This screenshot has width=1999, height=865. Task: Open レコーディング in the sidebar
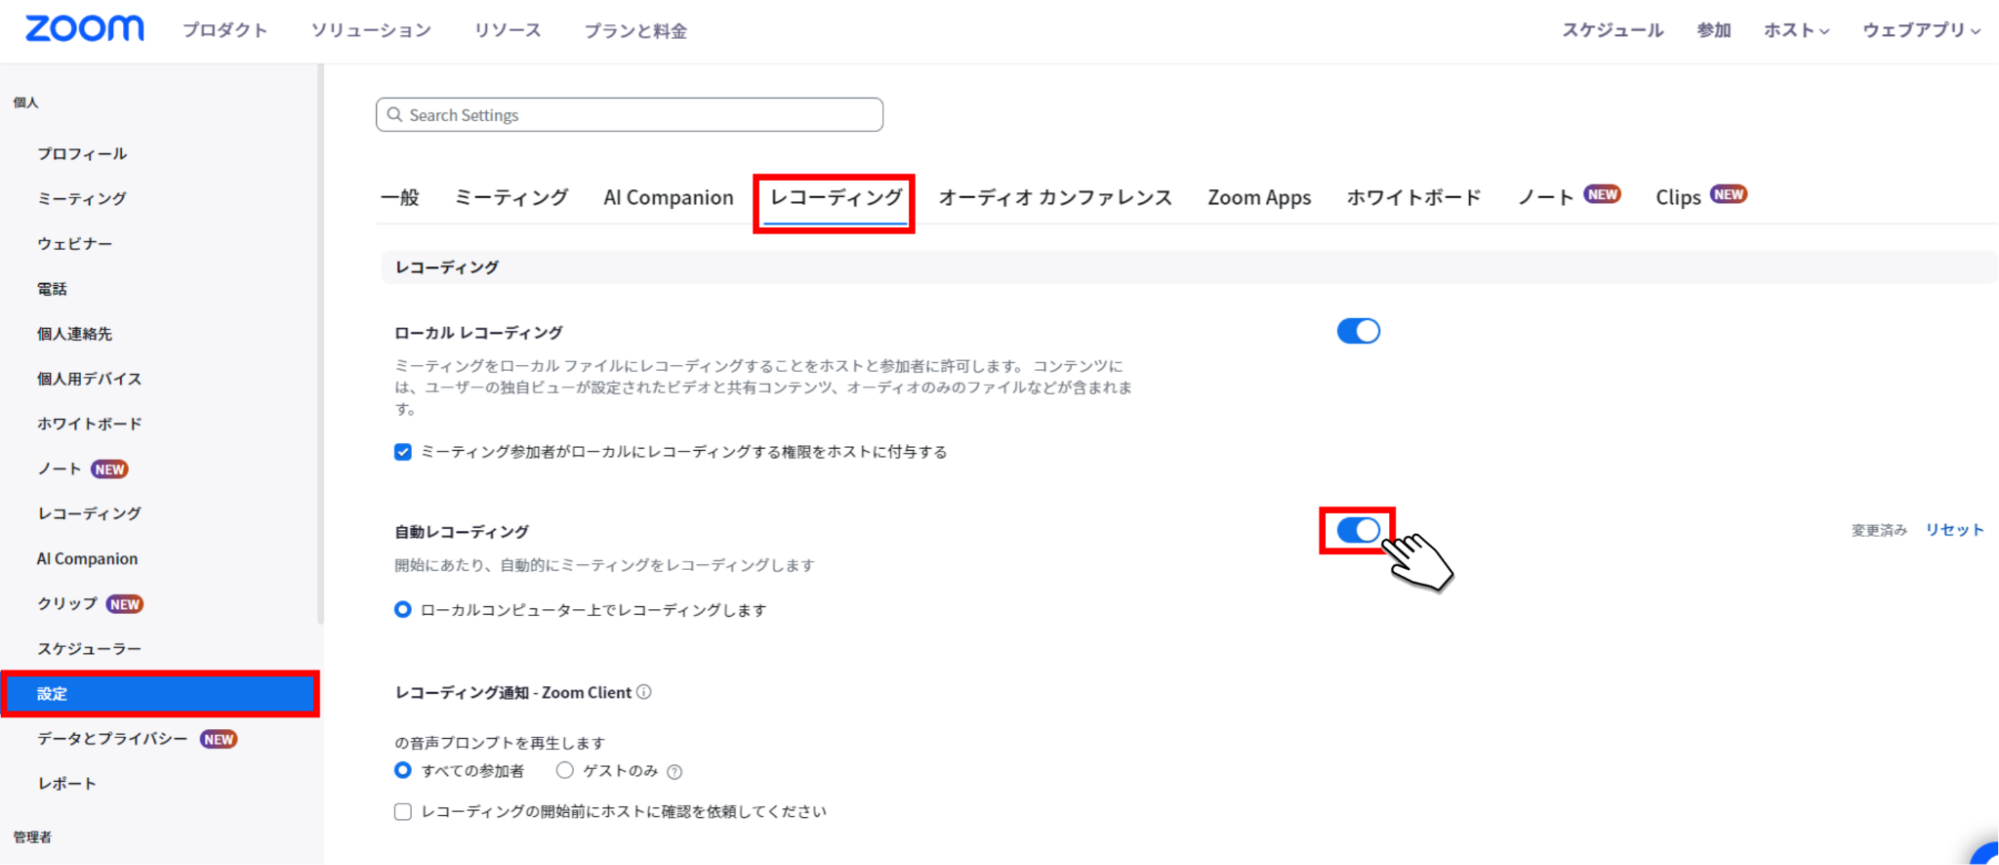pos(90,514)
